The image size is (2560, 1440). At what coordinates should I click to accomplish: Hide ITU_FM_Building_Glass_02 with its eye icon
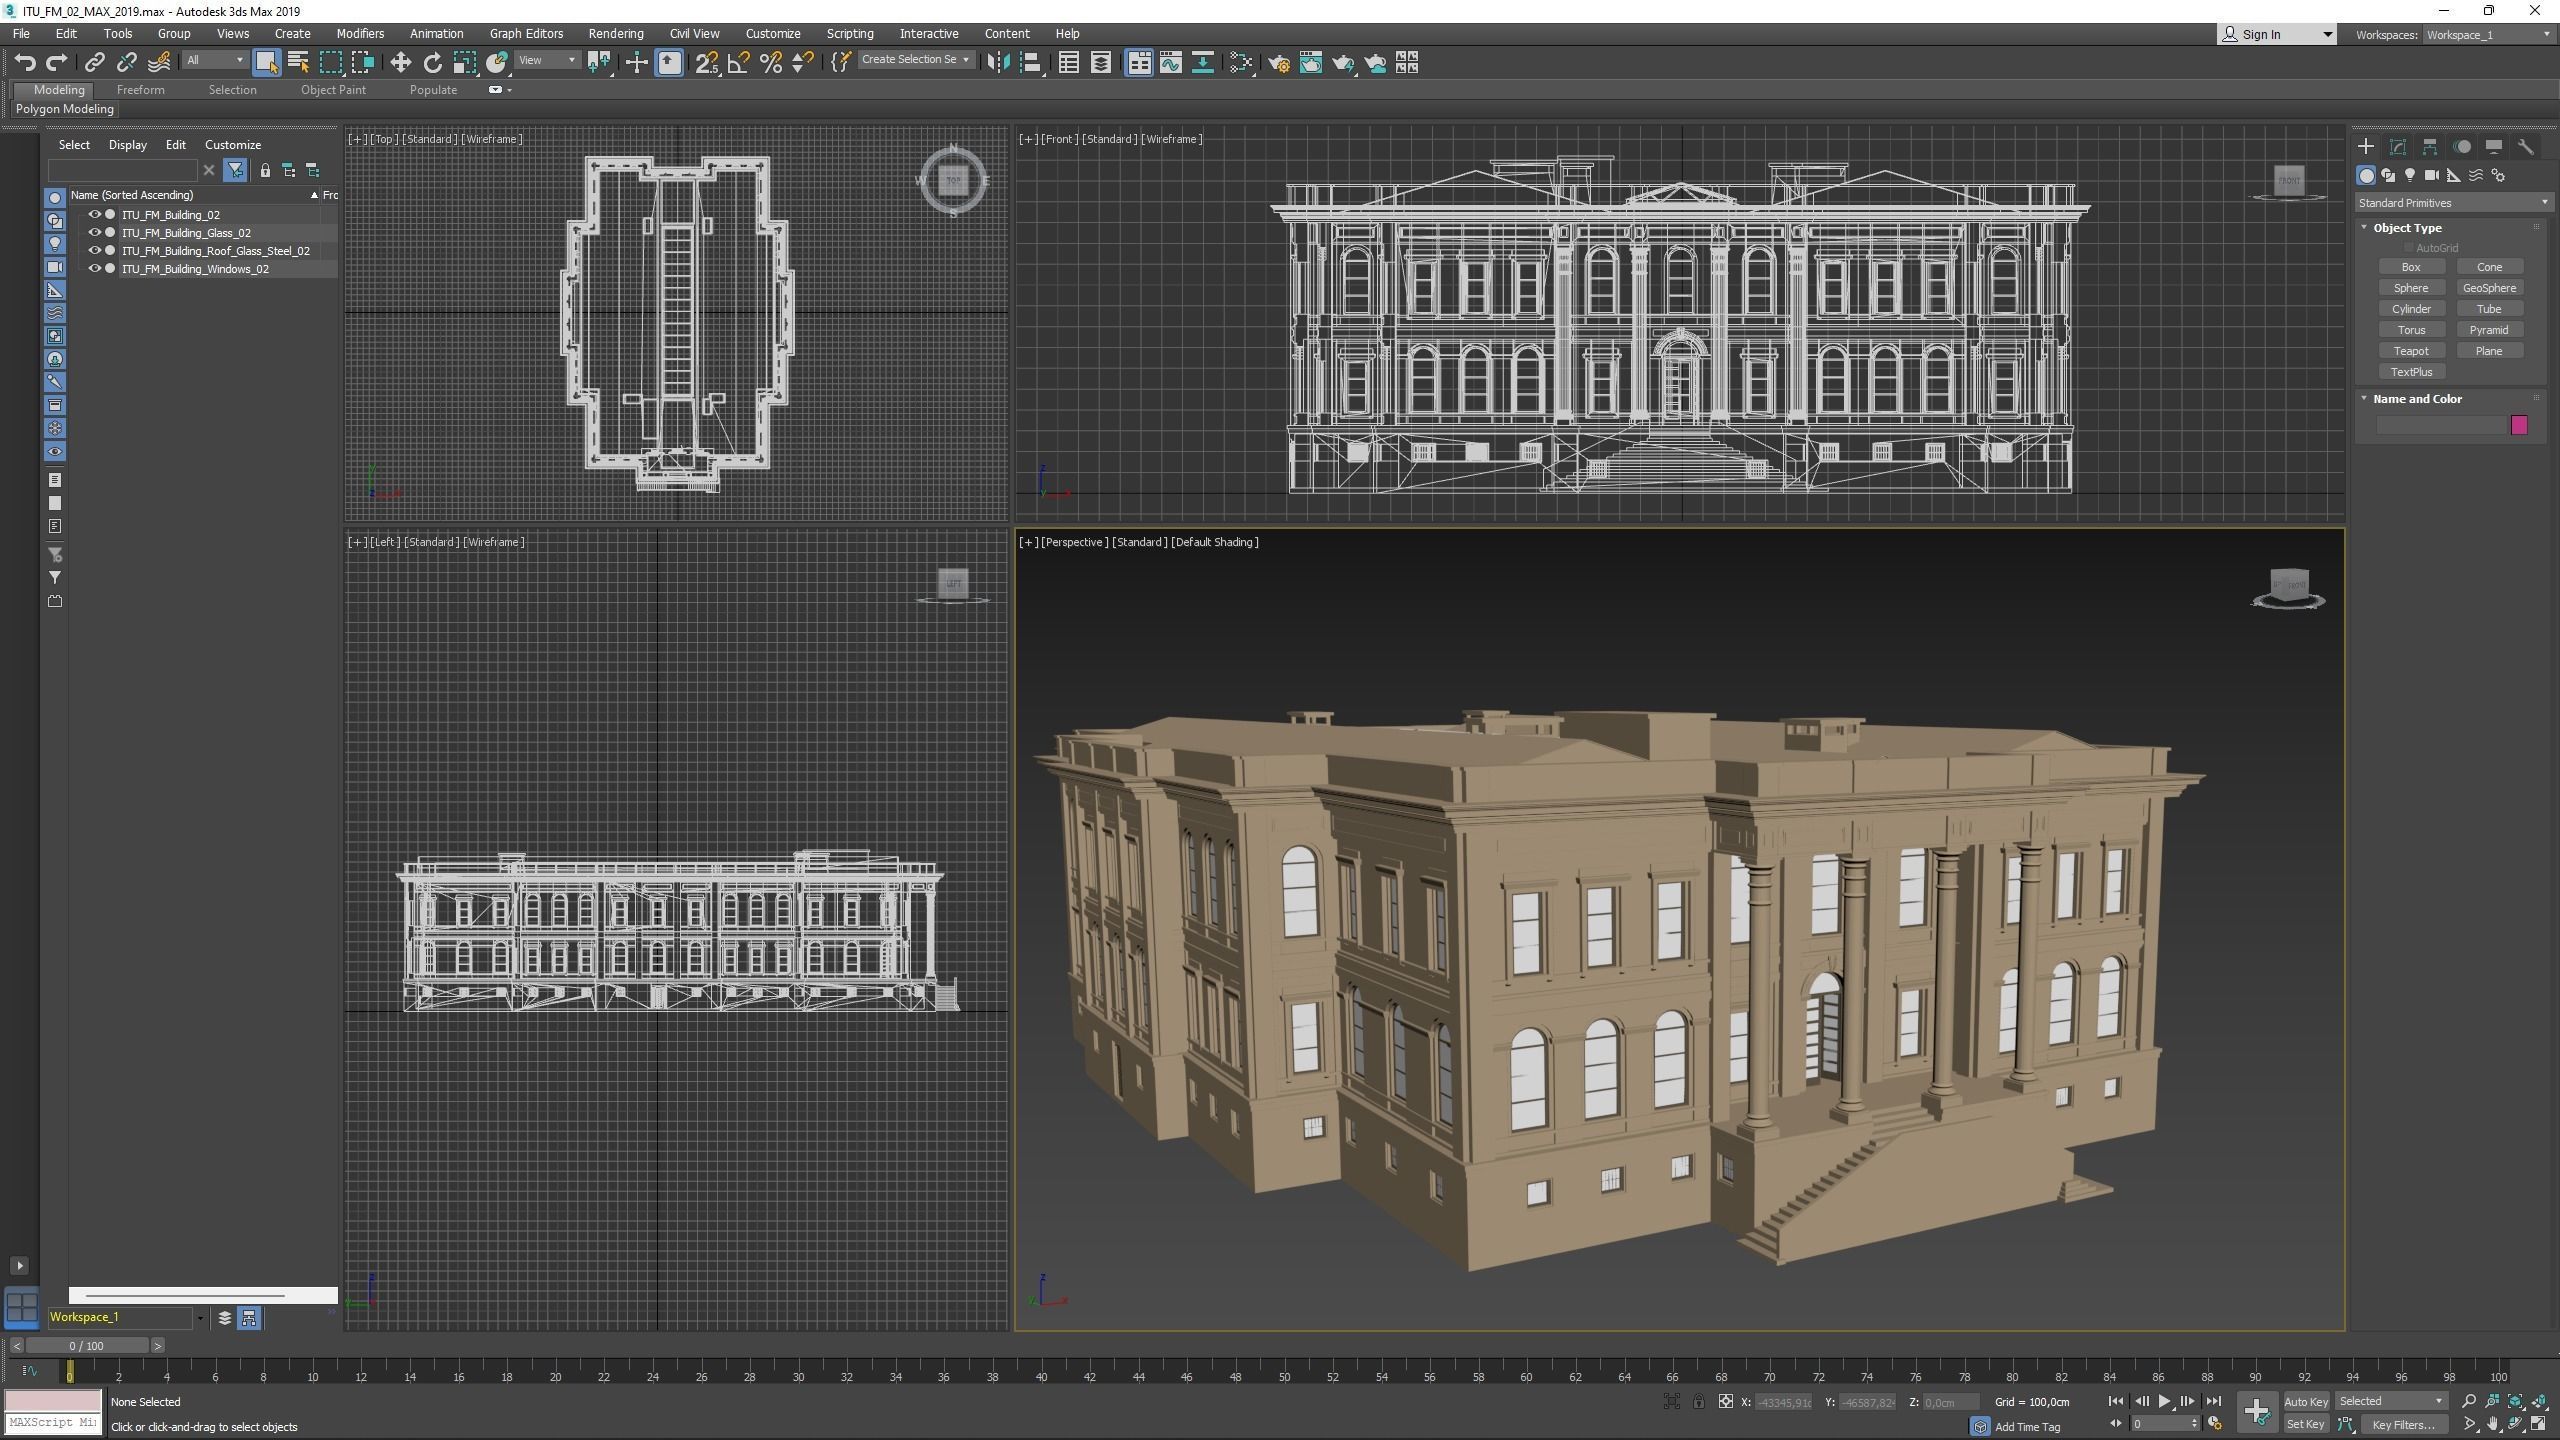coord(95,233)
